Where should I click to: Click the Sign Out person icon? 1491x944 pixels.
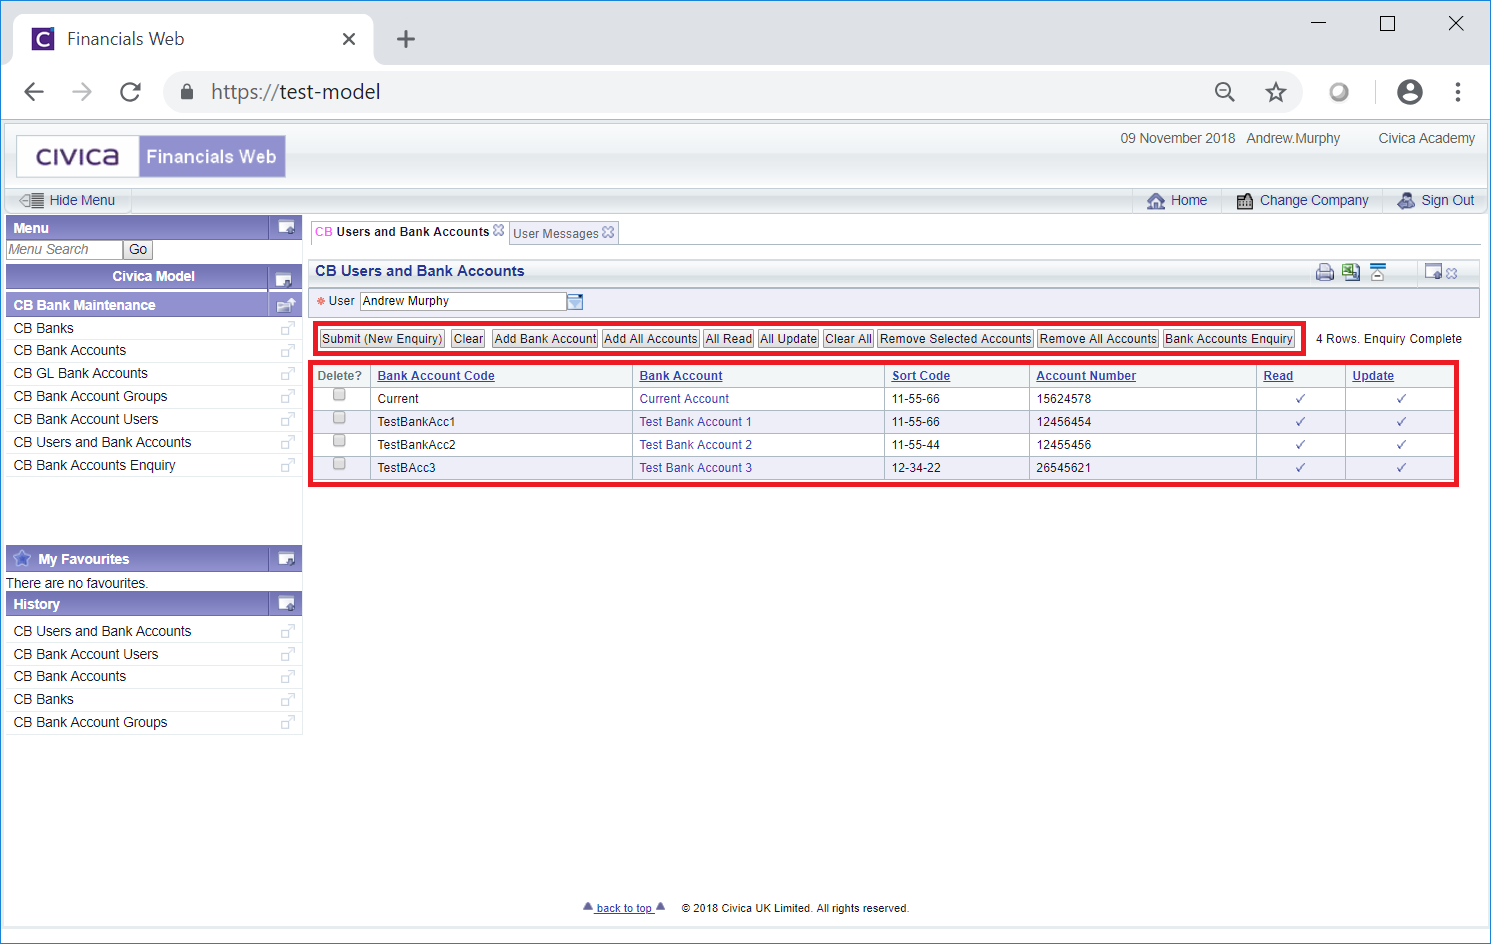(x=1406, y=200)
